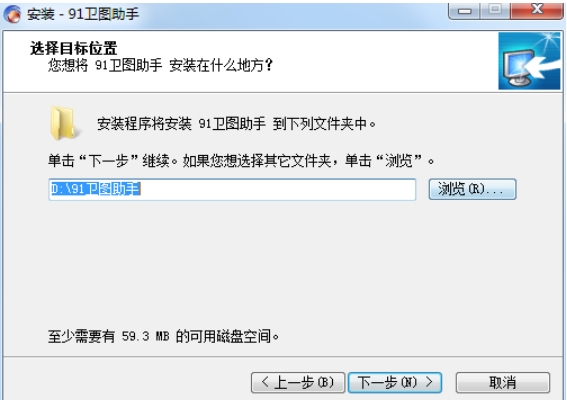The image size is (567, 400).
Task: Minimize the installer window
Action: point(464,11)
